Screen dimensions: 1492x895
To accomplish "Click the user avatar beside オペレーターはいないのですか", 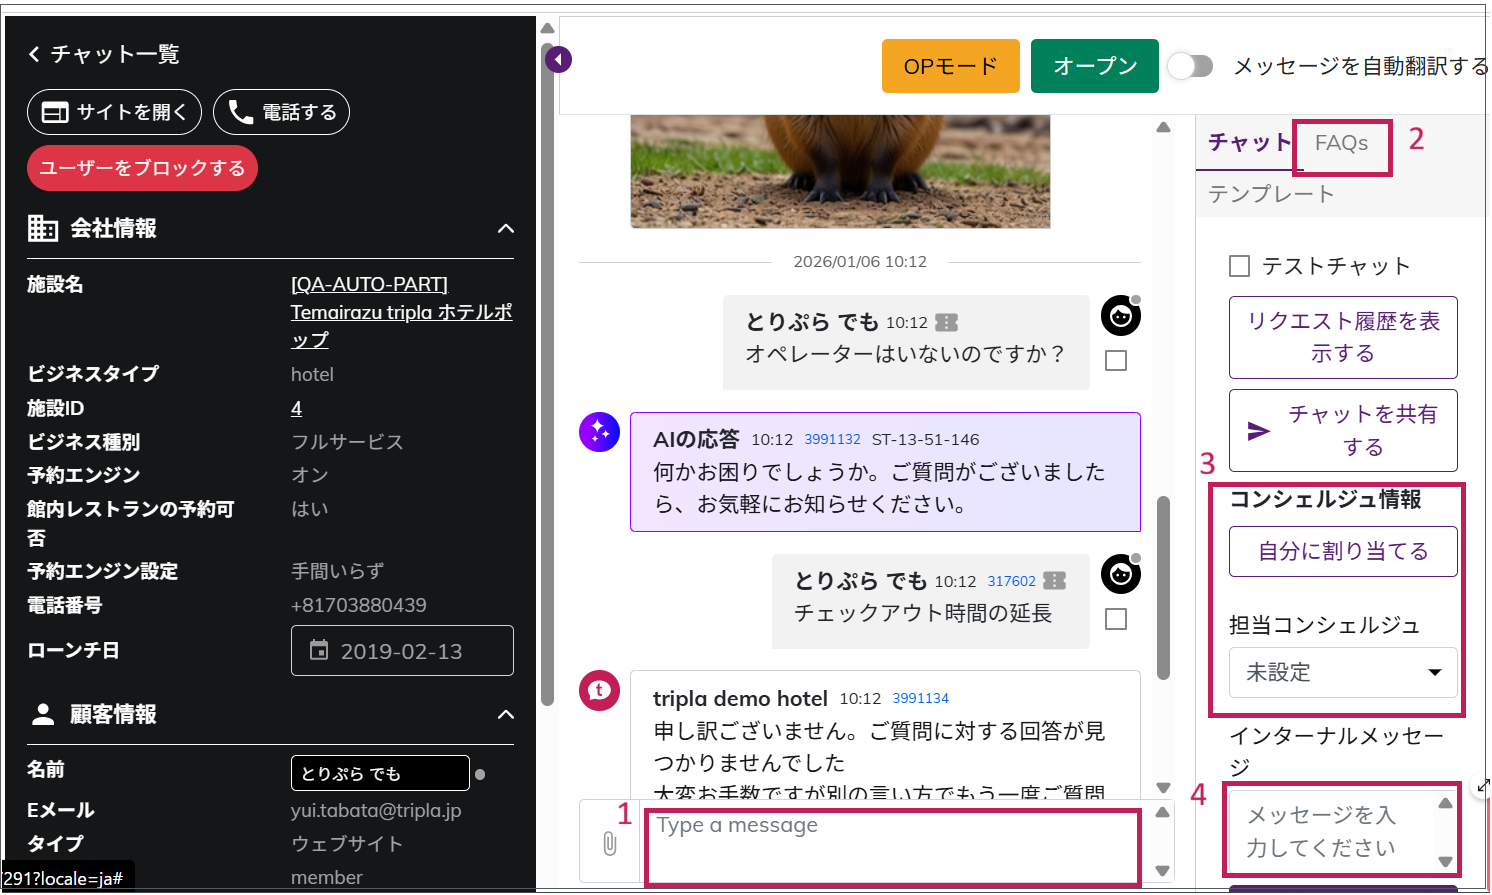I will (1120, 317).
